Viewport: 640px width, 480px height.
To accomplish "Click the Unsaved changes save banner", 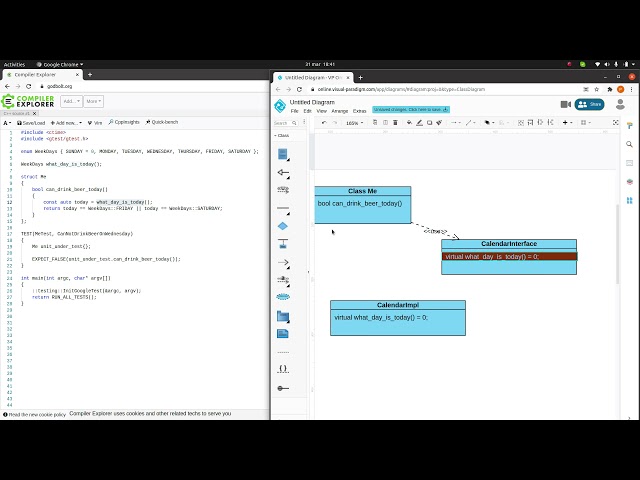I will pos(411,109).
